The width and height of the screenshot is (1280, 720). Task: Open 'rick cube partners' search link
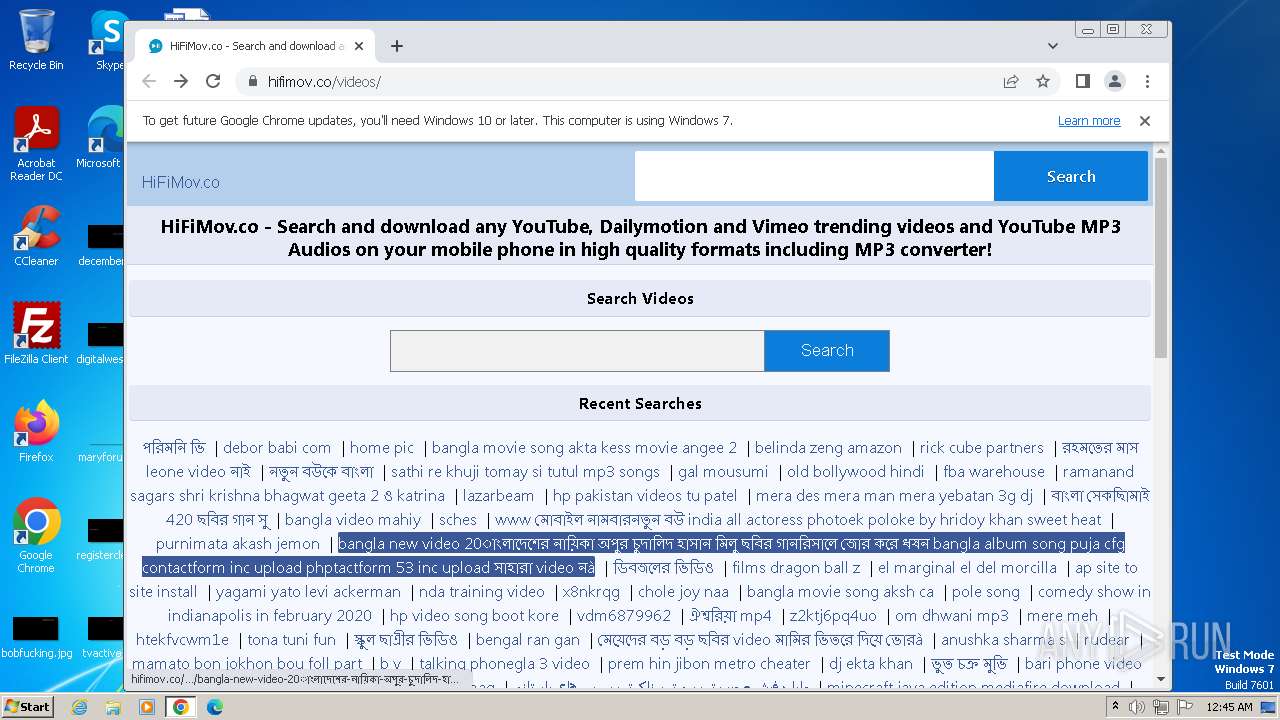tap(981, 448)
